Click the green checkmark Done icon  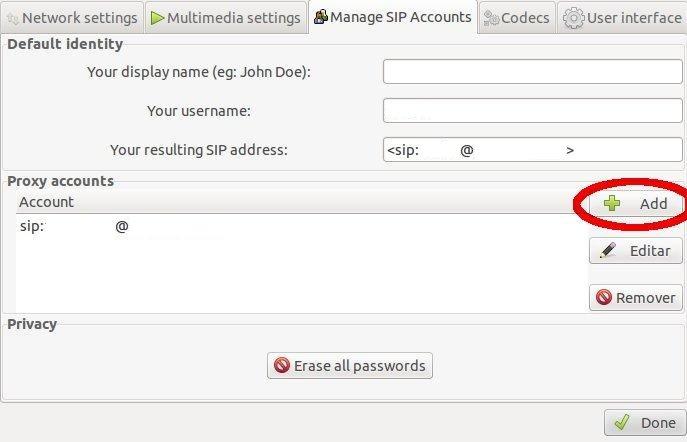tap(621, 422)
